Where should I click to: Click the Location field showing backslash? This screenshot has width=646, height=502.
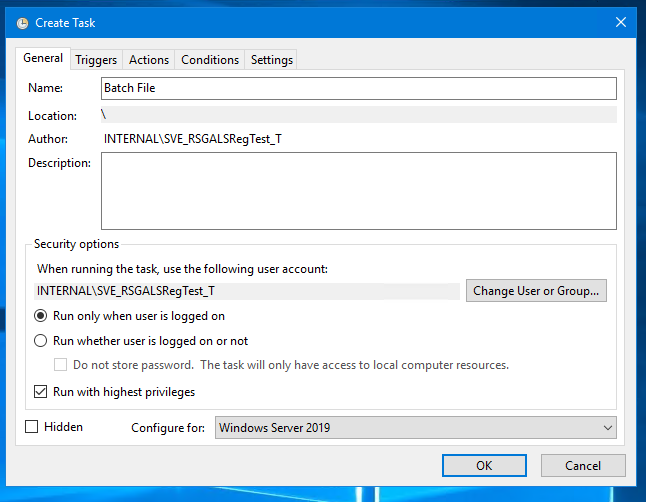point(358,115)
